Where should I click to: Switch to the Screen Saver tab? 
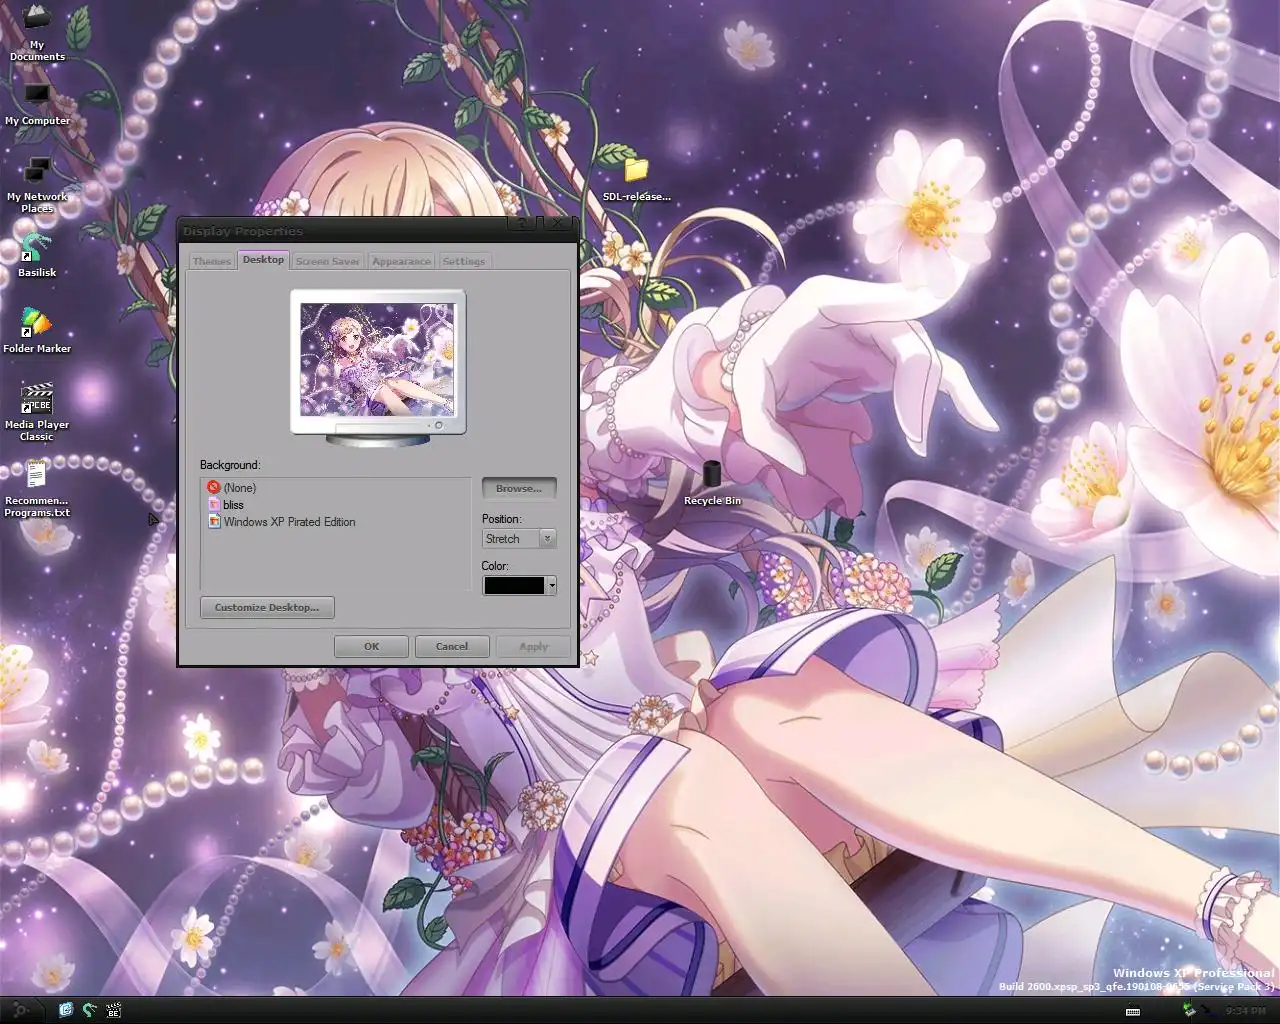(327, 261)
